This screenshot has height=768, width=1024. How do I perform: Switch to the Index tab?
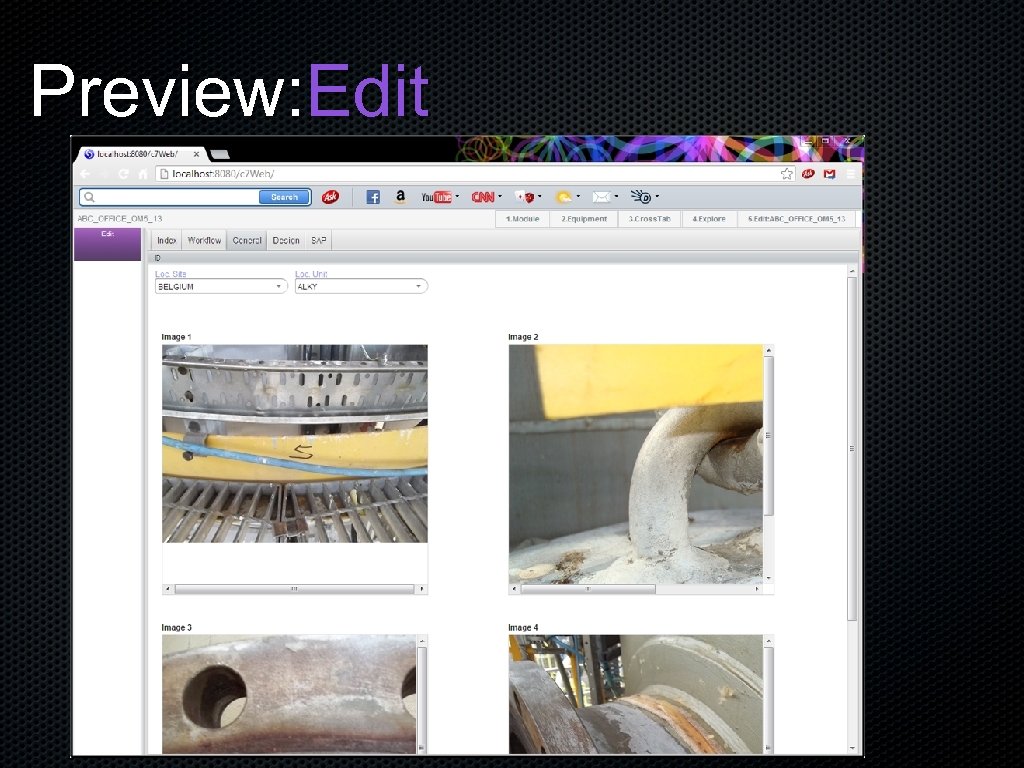tap(167, 240)
